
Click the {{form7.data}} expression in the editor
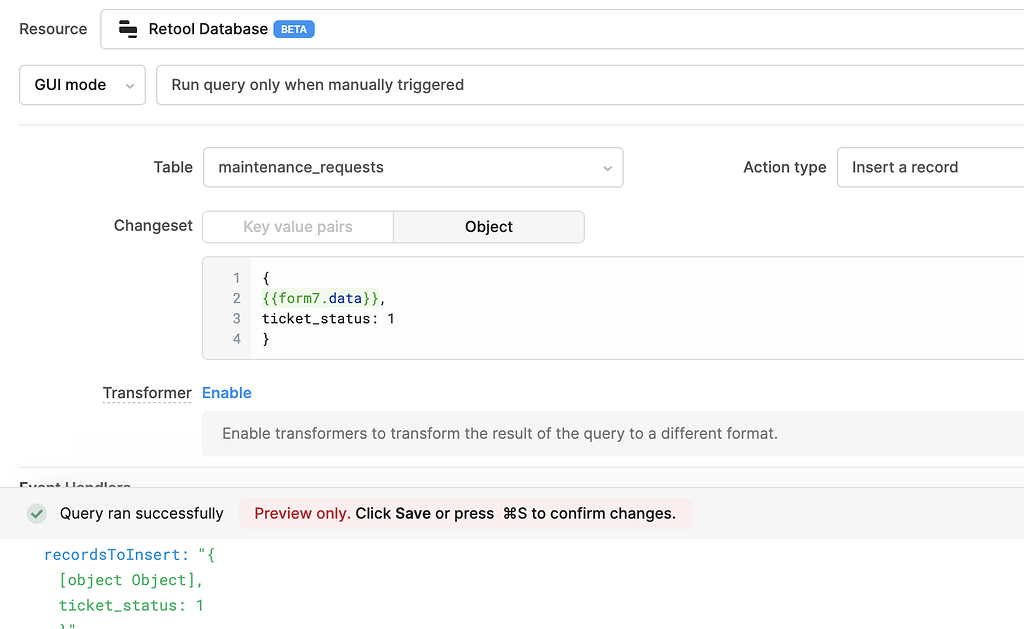click(320, 298)
